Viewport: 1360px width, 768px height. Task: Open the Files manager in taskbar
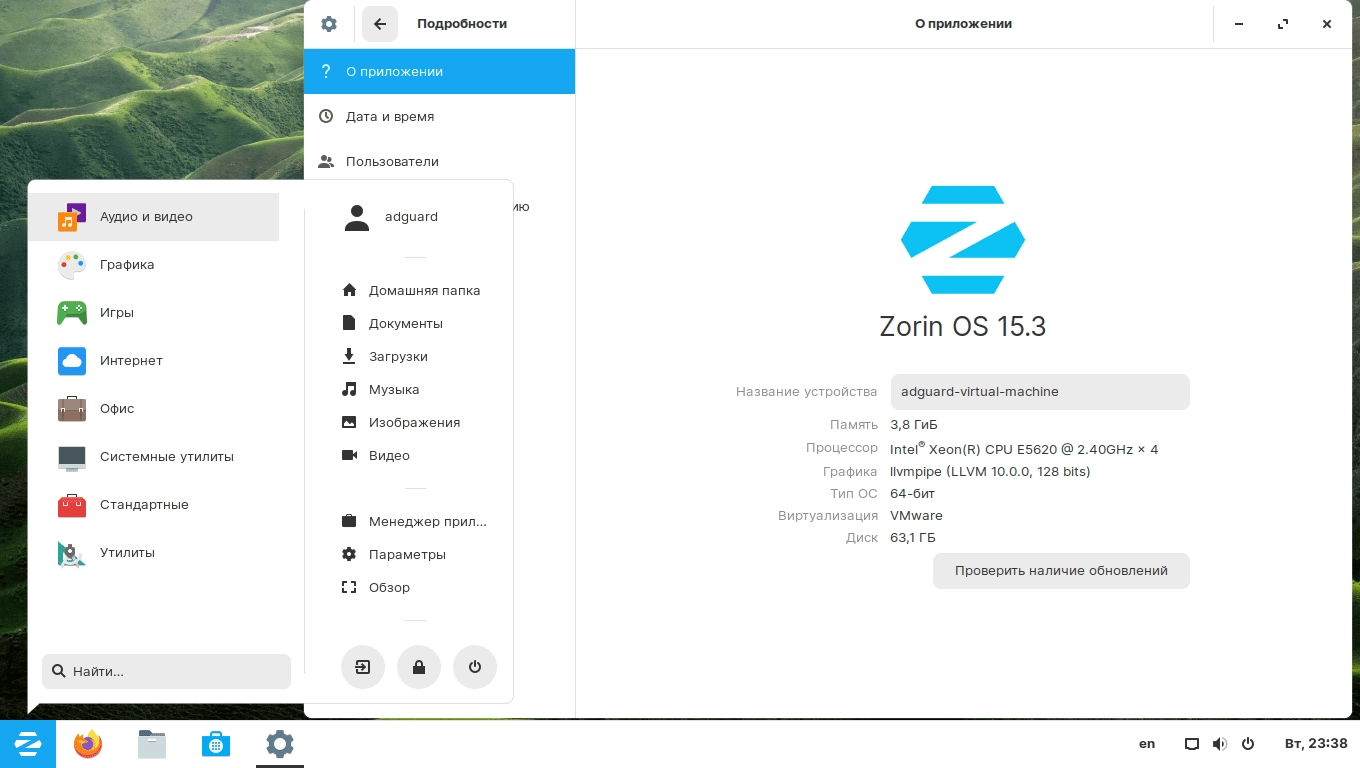[152, 744]
